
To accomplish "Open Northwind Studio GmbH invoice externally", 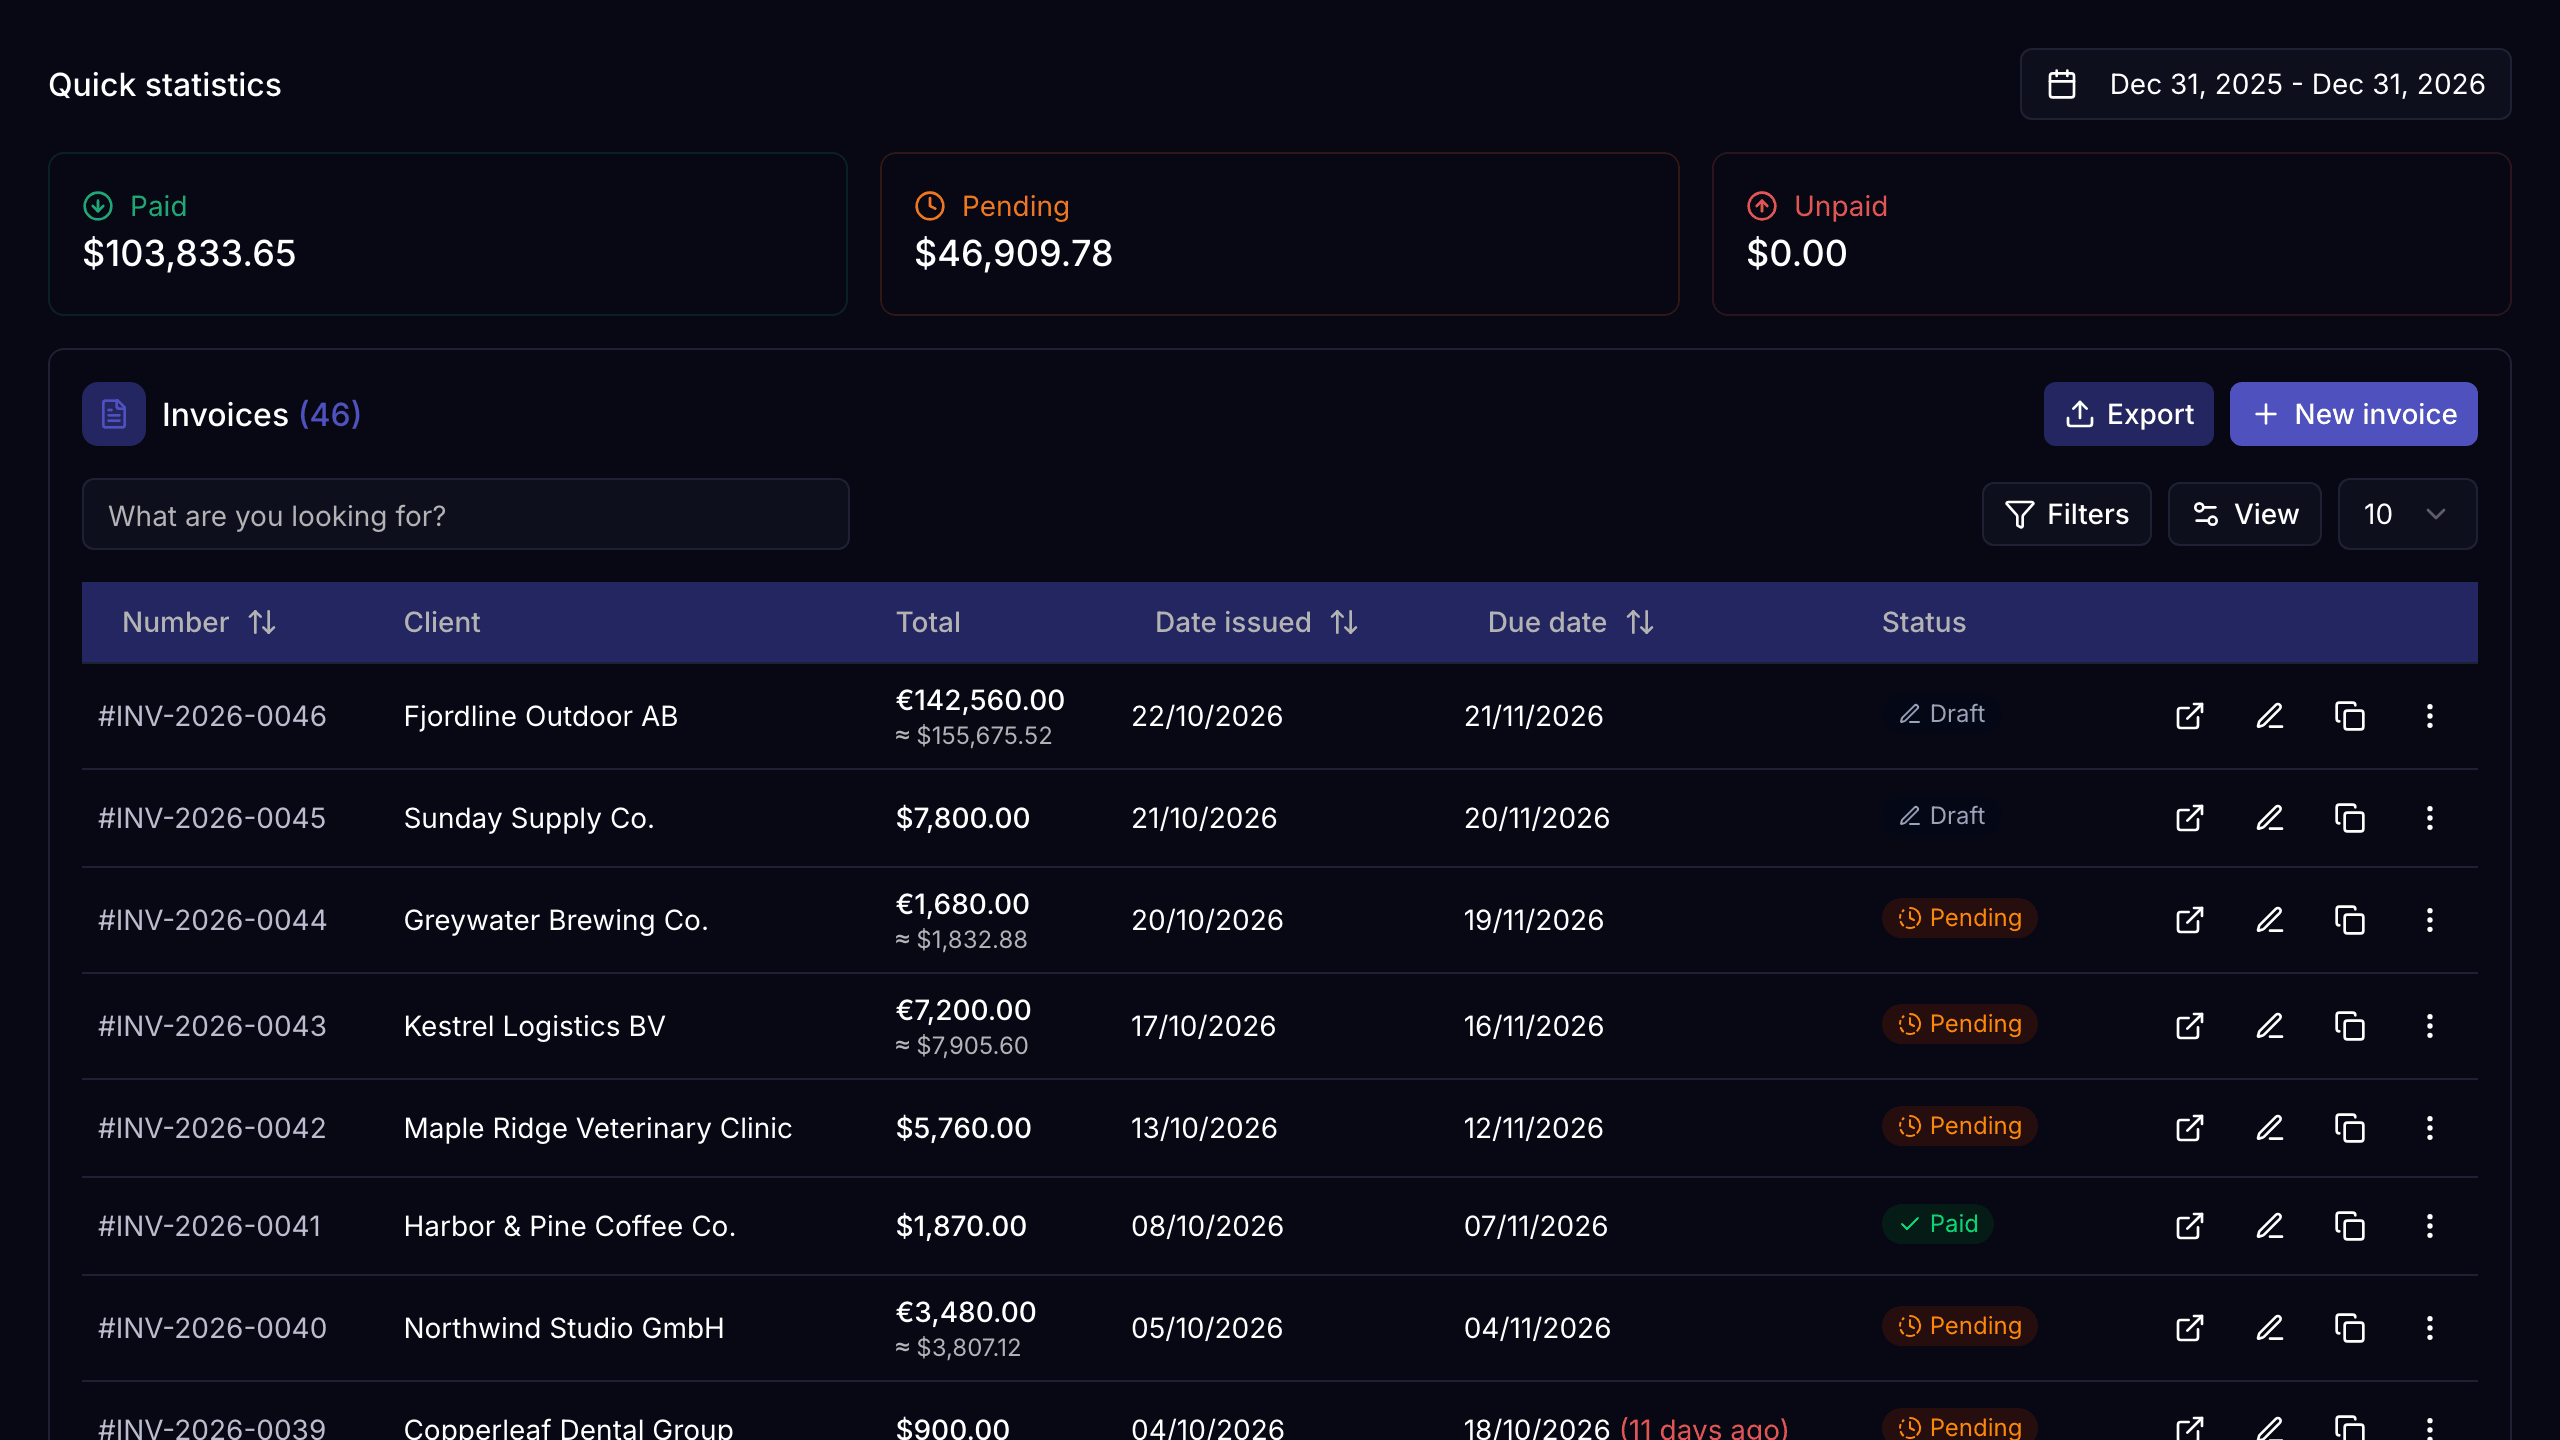I will [x=2190, y=1328].
